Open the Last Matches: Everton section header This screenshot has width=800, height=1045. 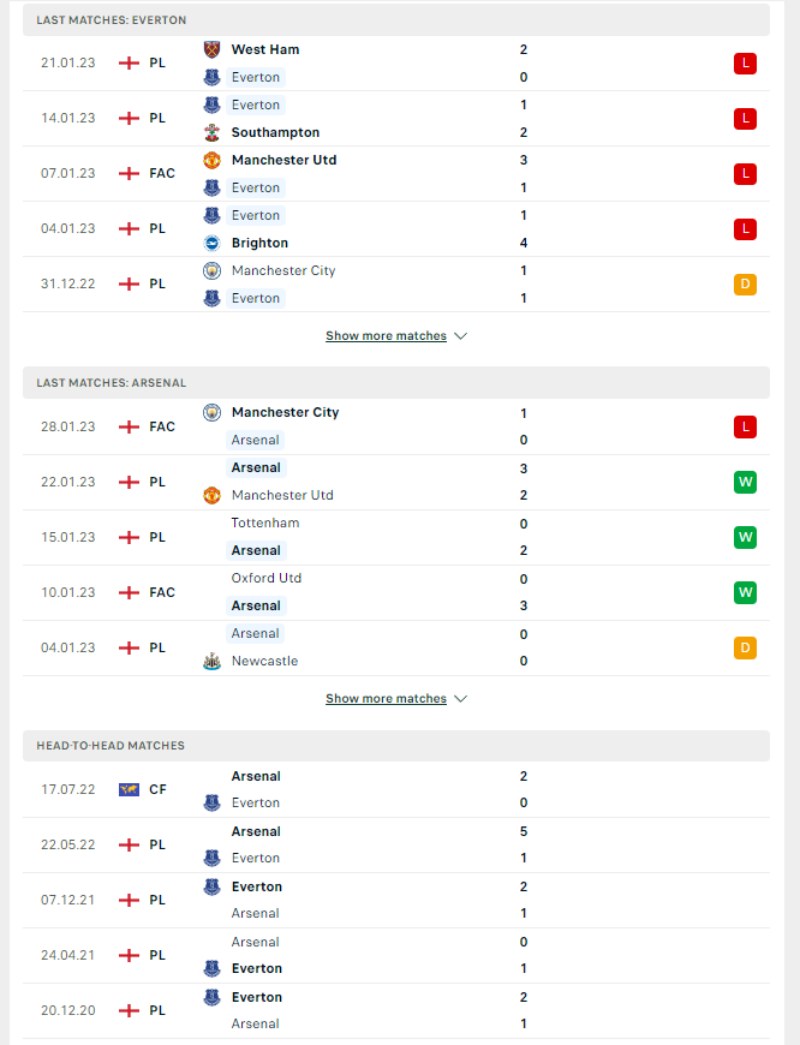tap(396, 20)
